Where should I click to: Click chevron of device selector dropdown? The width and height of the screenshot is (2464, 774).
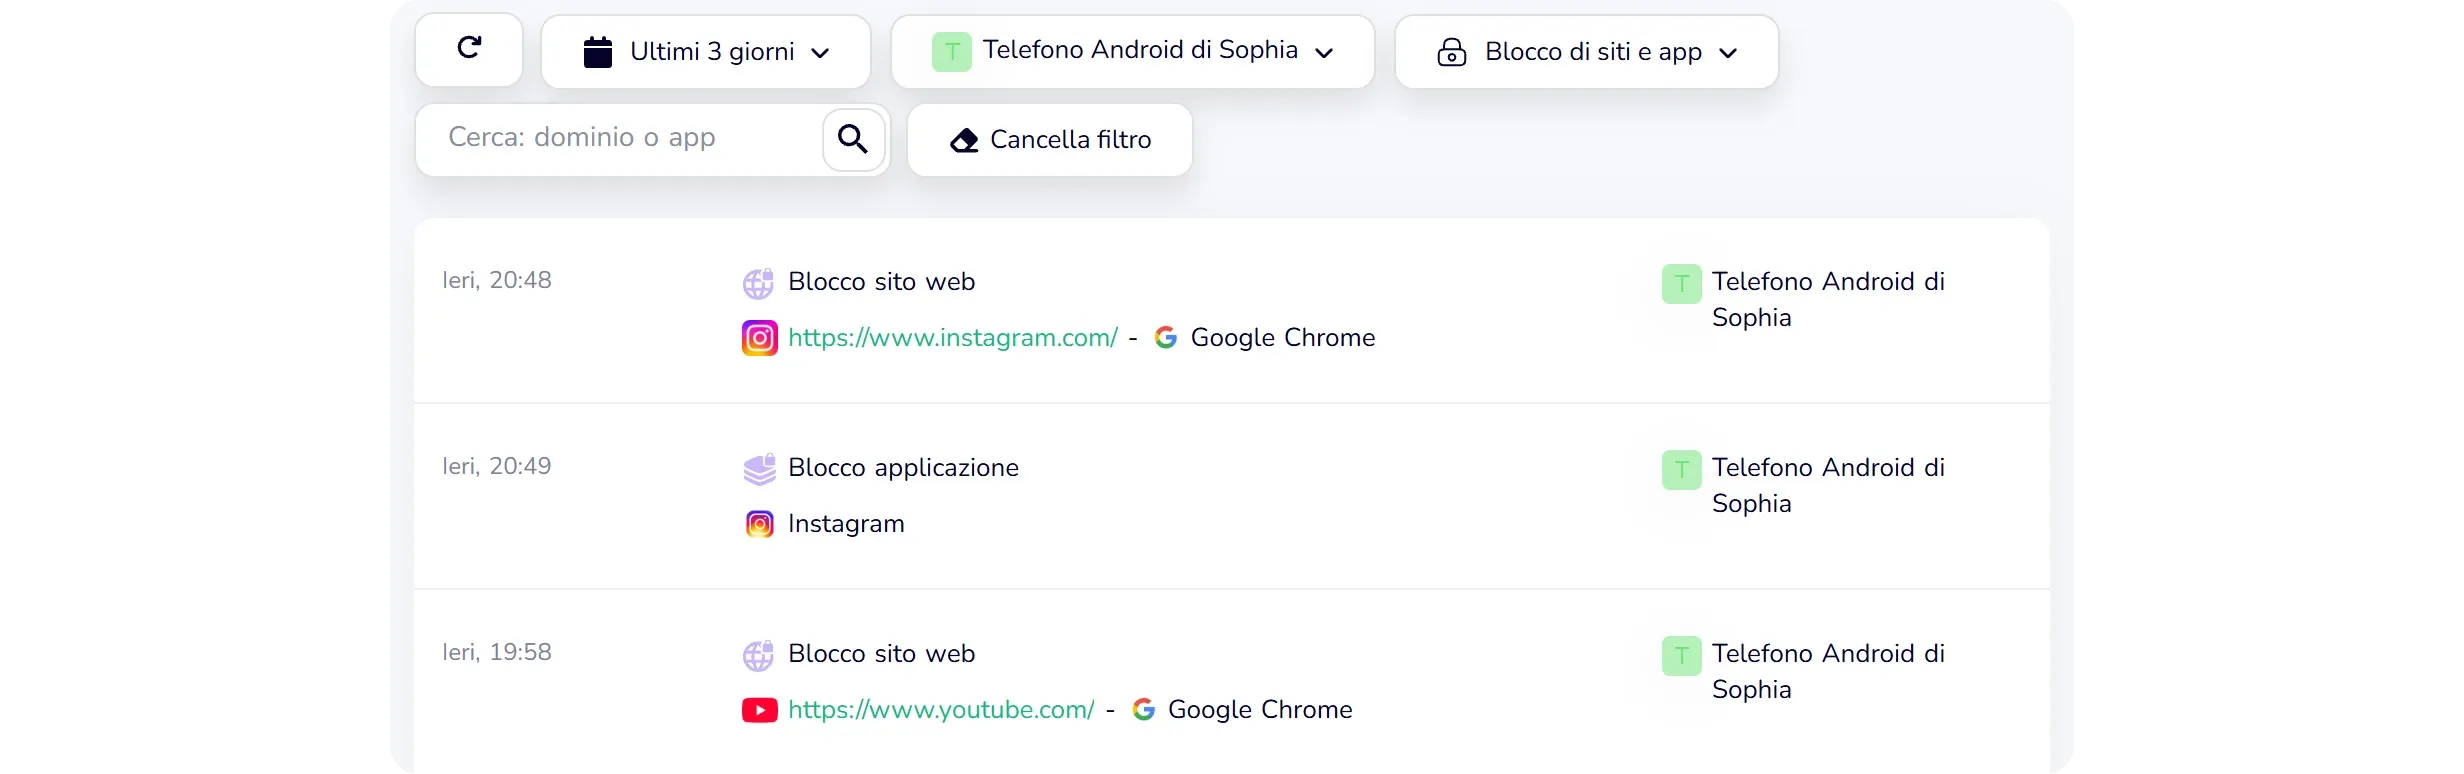(x=1324, y=53)
